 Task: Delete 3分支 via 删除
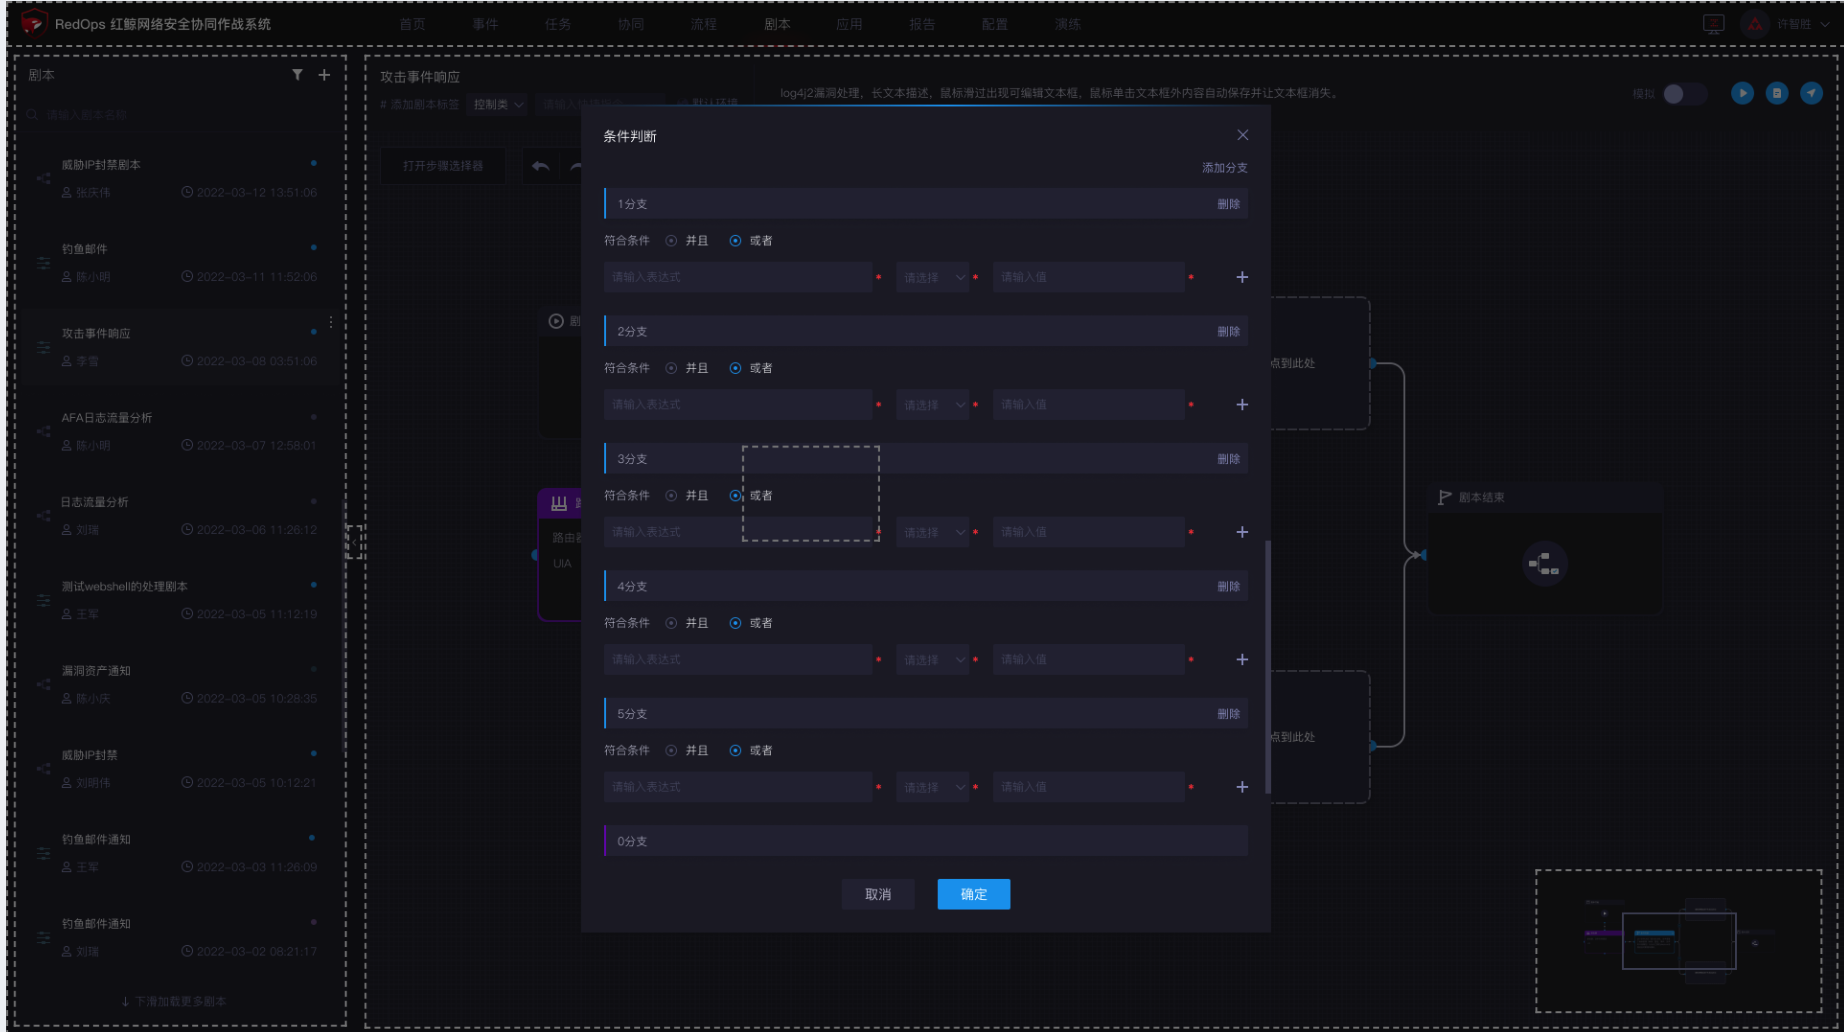tap(1228, 459)
